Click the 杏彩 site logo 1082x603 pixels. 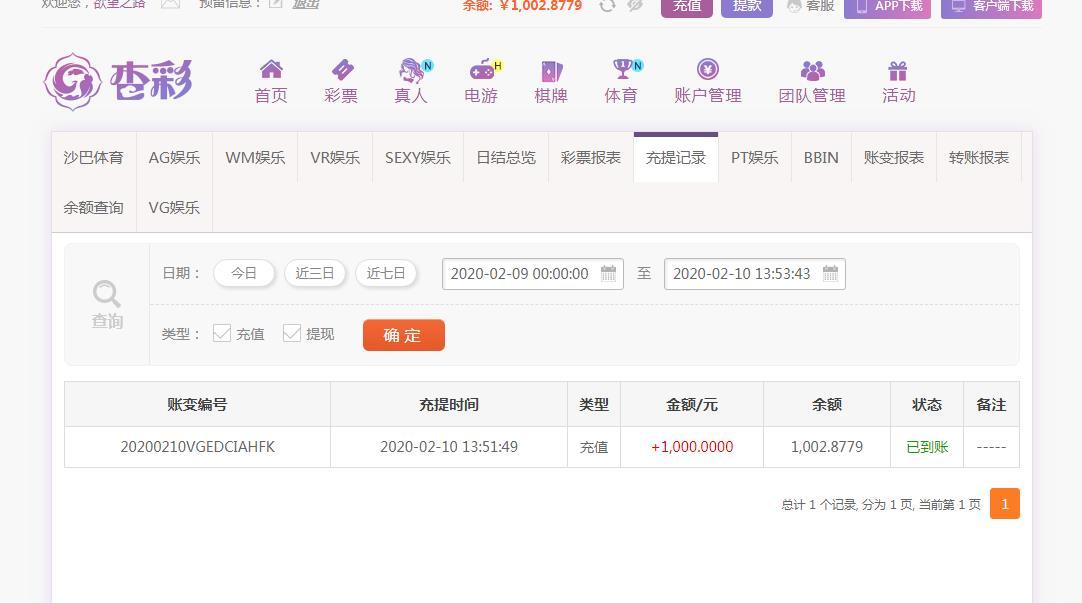tap(118, 81)
